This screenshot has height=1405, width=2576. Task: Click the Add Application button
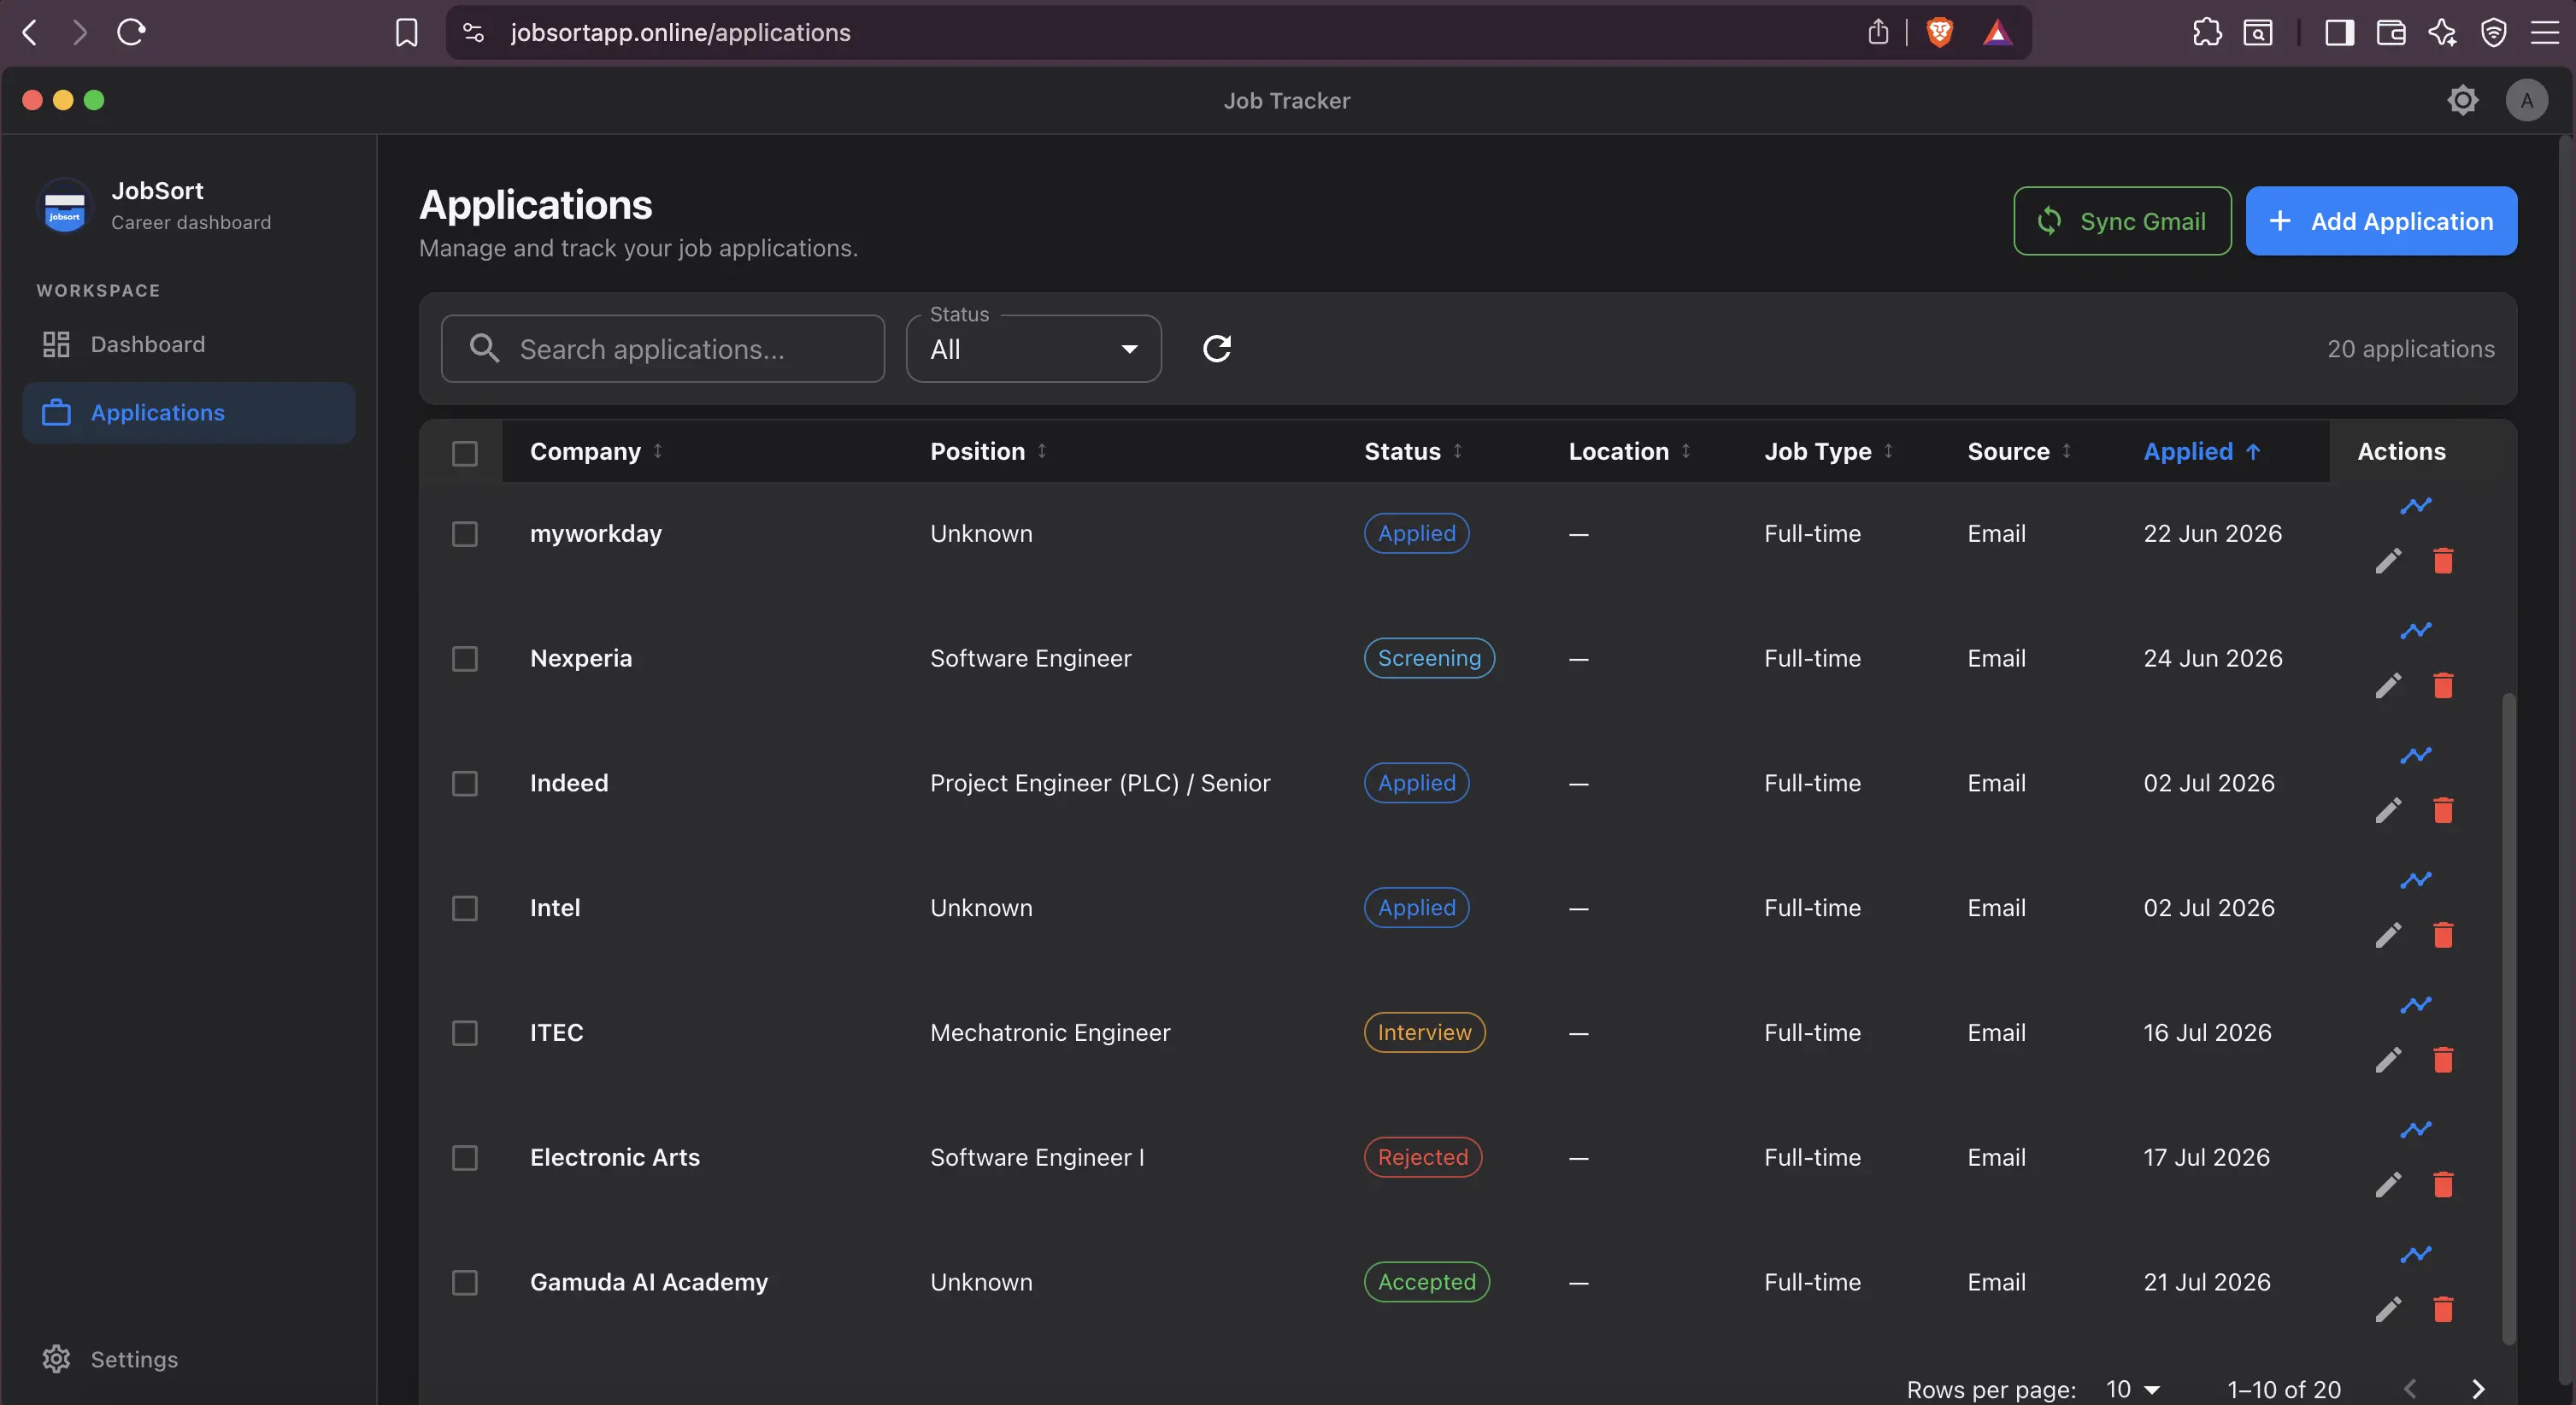point(2381,221)
